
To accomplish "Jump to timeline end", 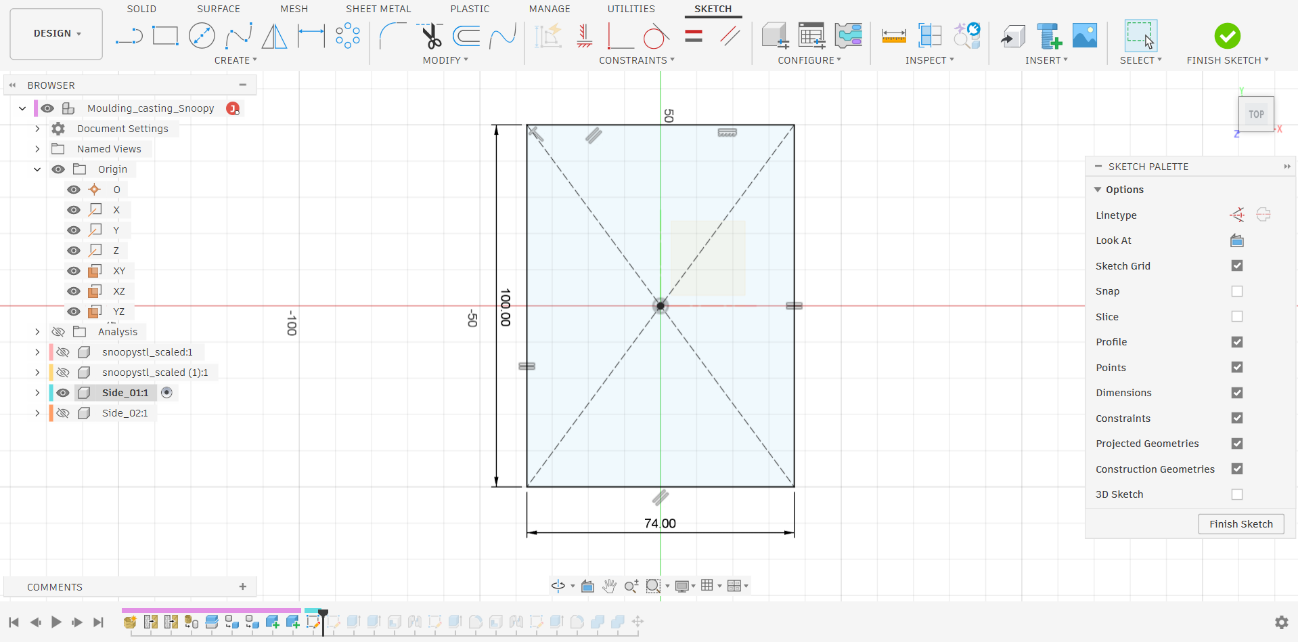I will click(98, 622).
